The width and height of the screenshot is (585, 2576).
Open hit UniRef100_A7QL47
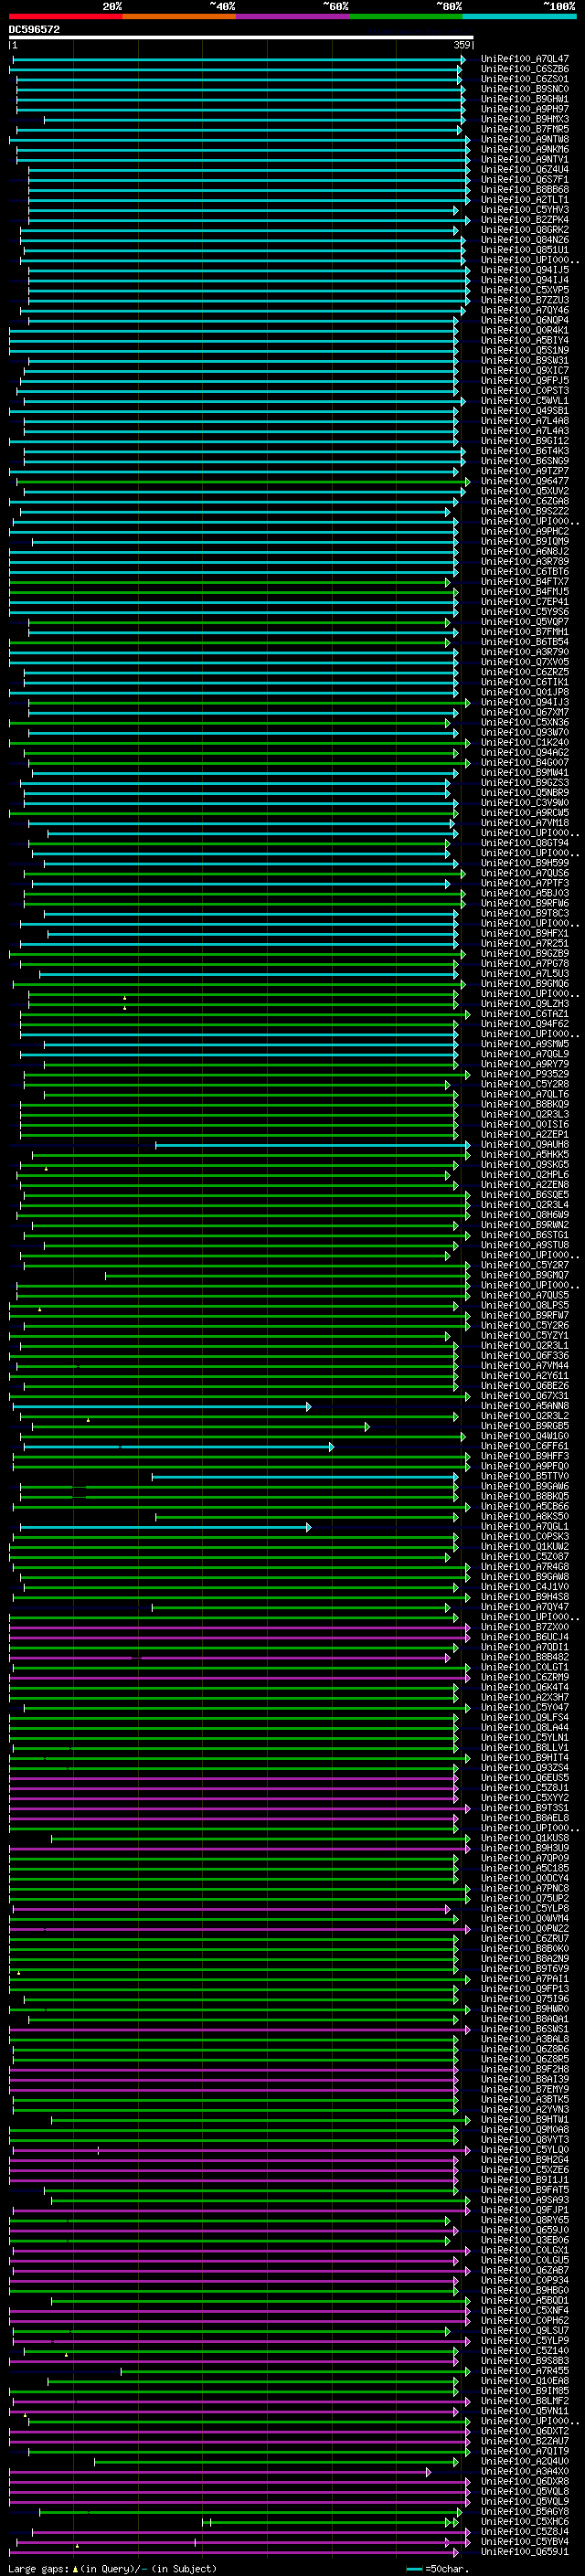pos(524,59)
